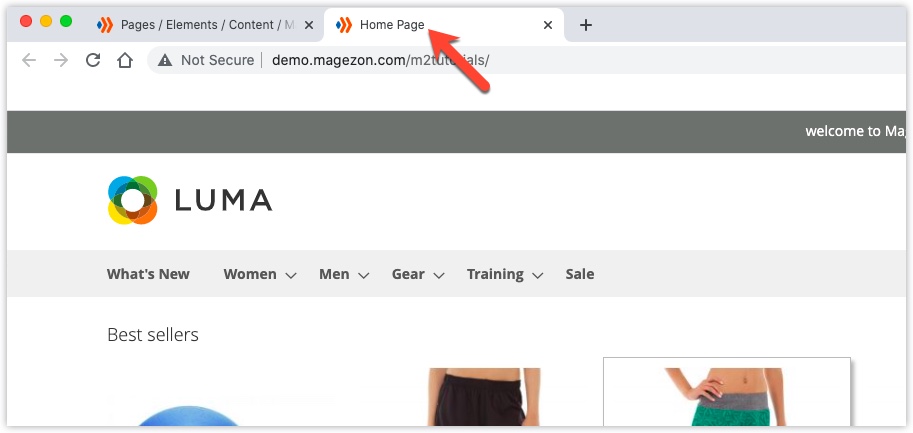Click the favicon on the Pages tab

click(x=105, y=25)
